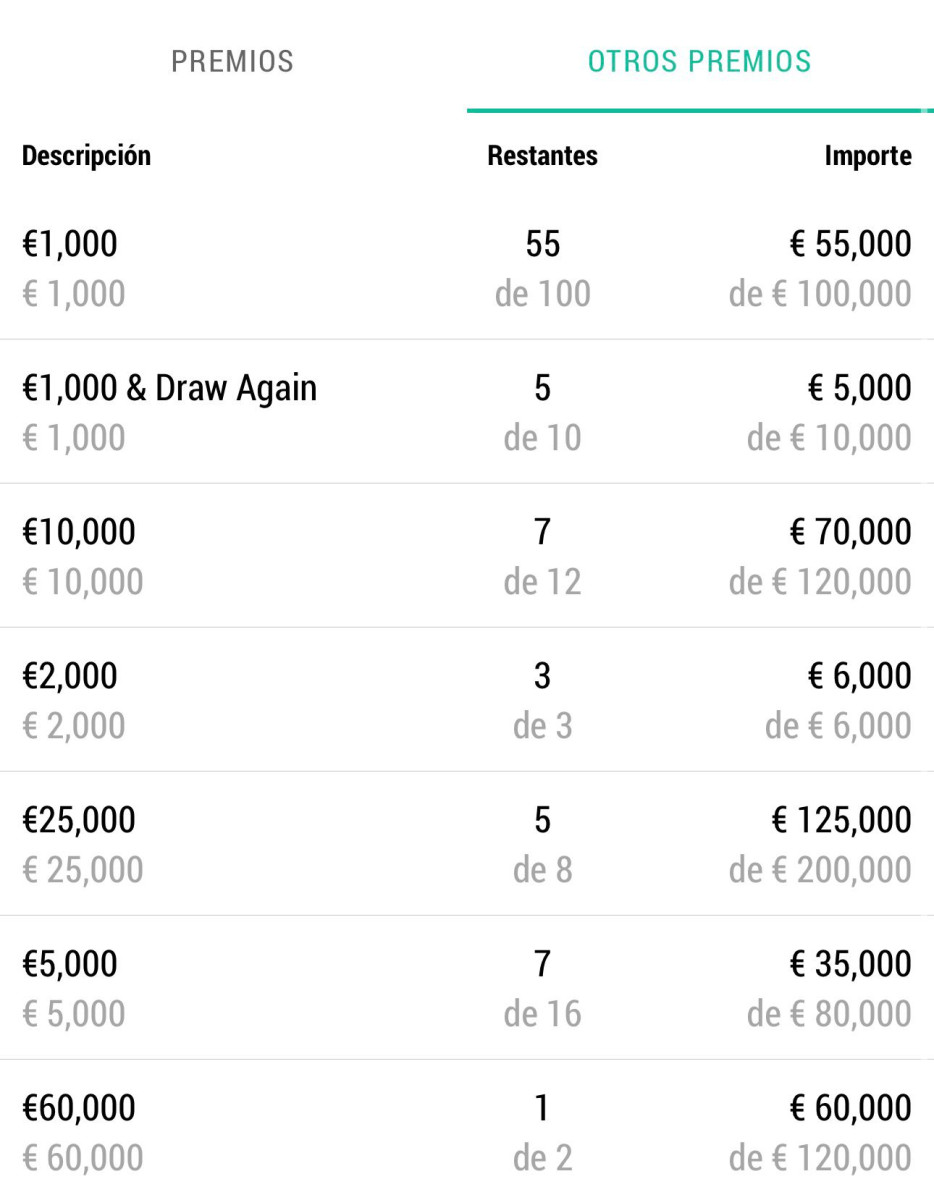The width and height of the screenshot is (934, 1200).
Task: Open the €10,000 prize row
Action: point(79,532)
